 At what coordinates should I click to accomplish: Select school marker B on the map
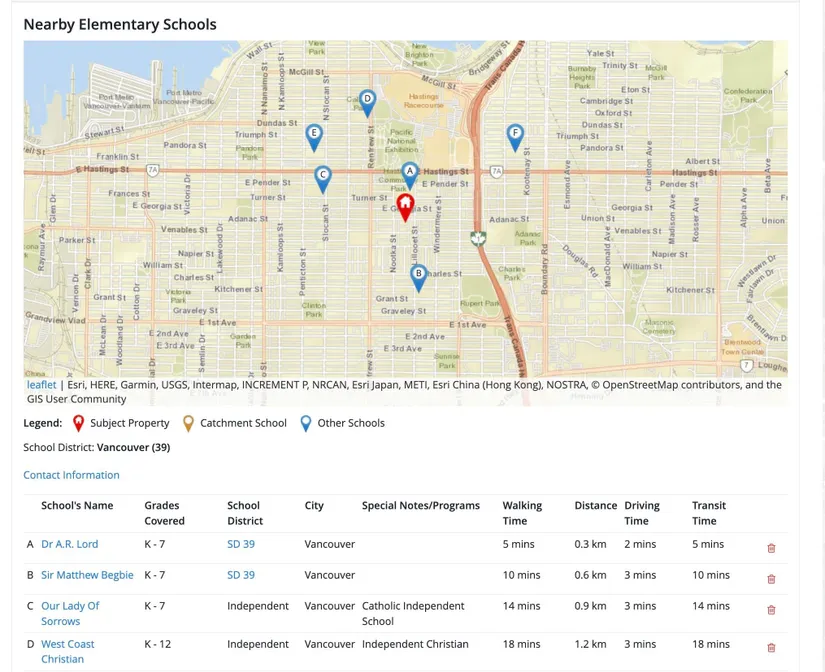(418, 276)
